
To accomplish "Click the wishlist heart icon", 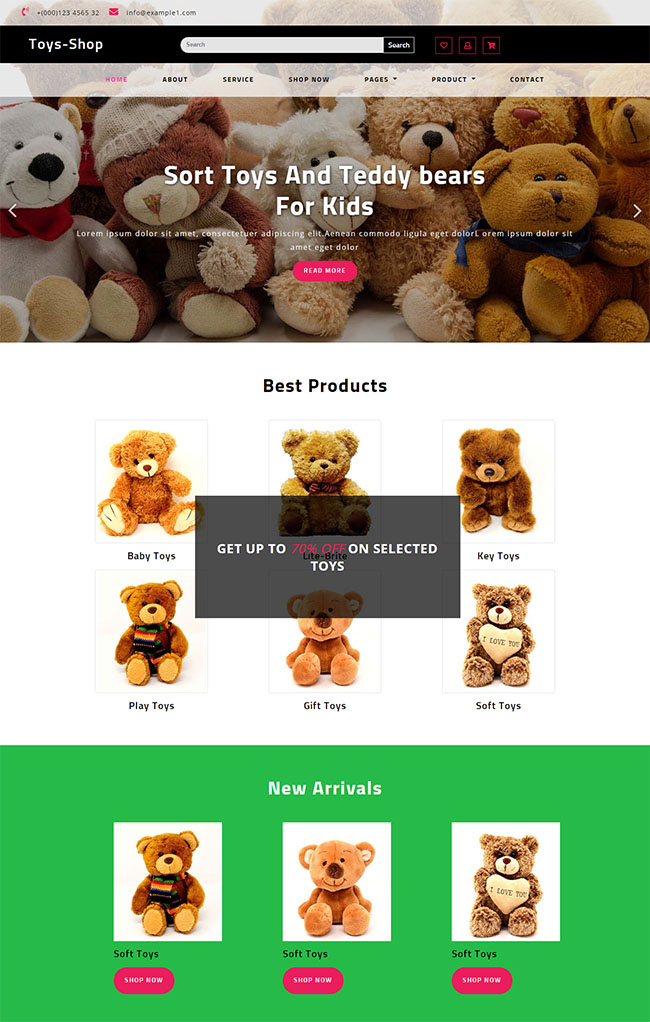I will pos(443,46).
